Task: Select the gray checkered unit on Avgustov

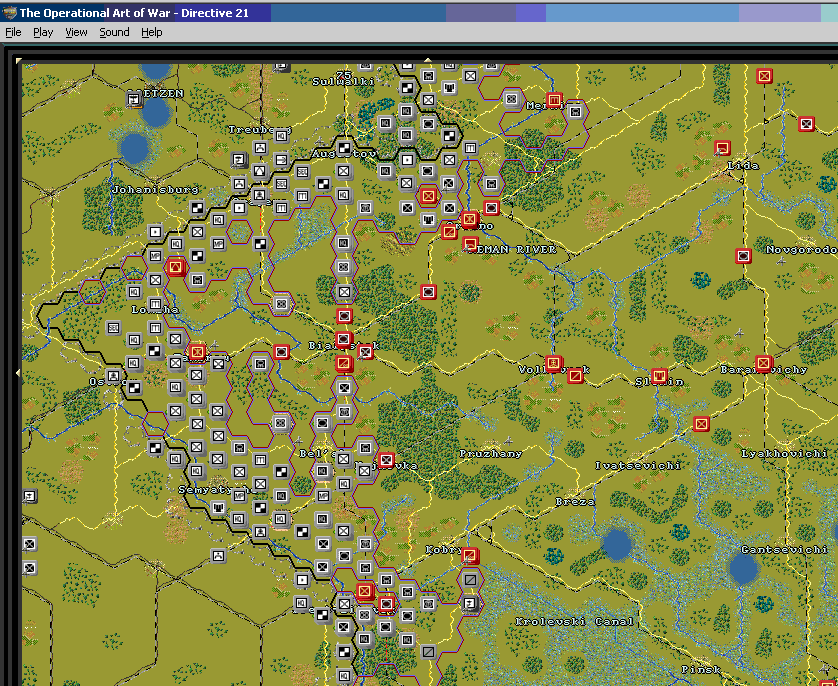Action: (344, 147)
